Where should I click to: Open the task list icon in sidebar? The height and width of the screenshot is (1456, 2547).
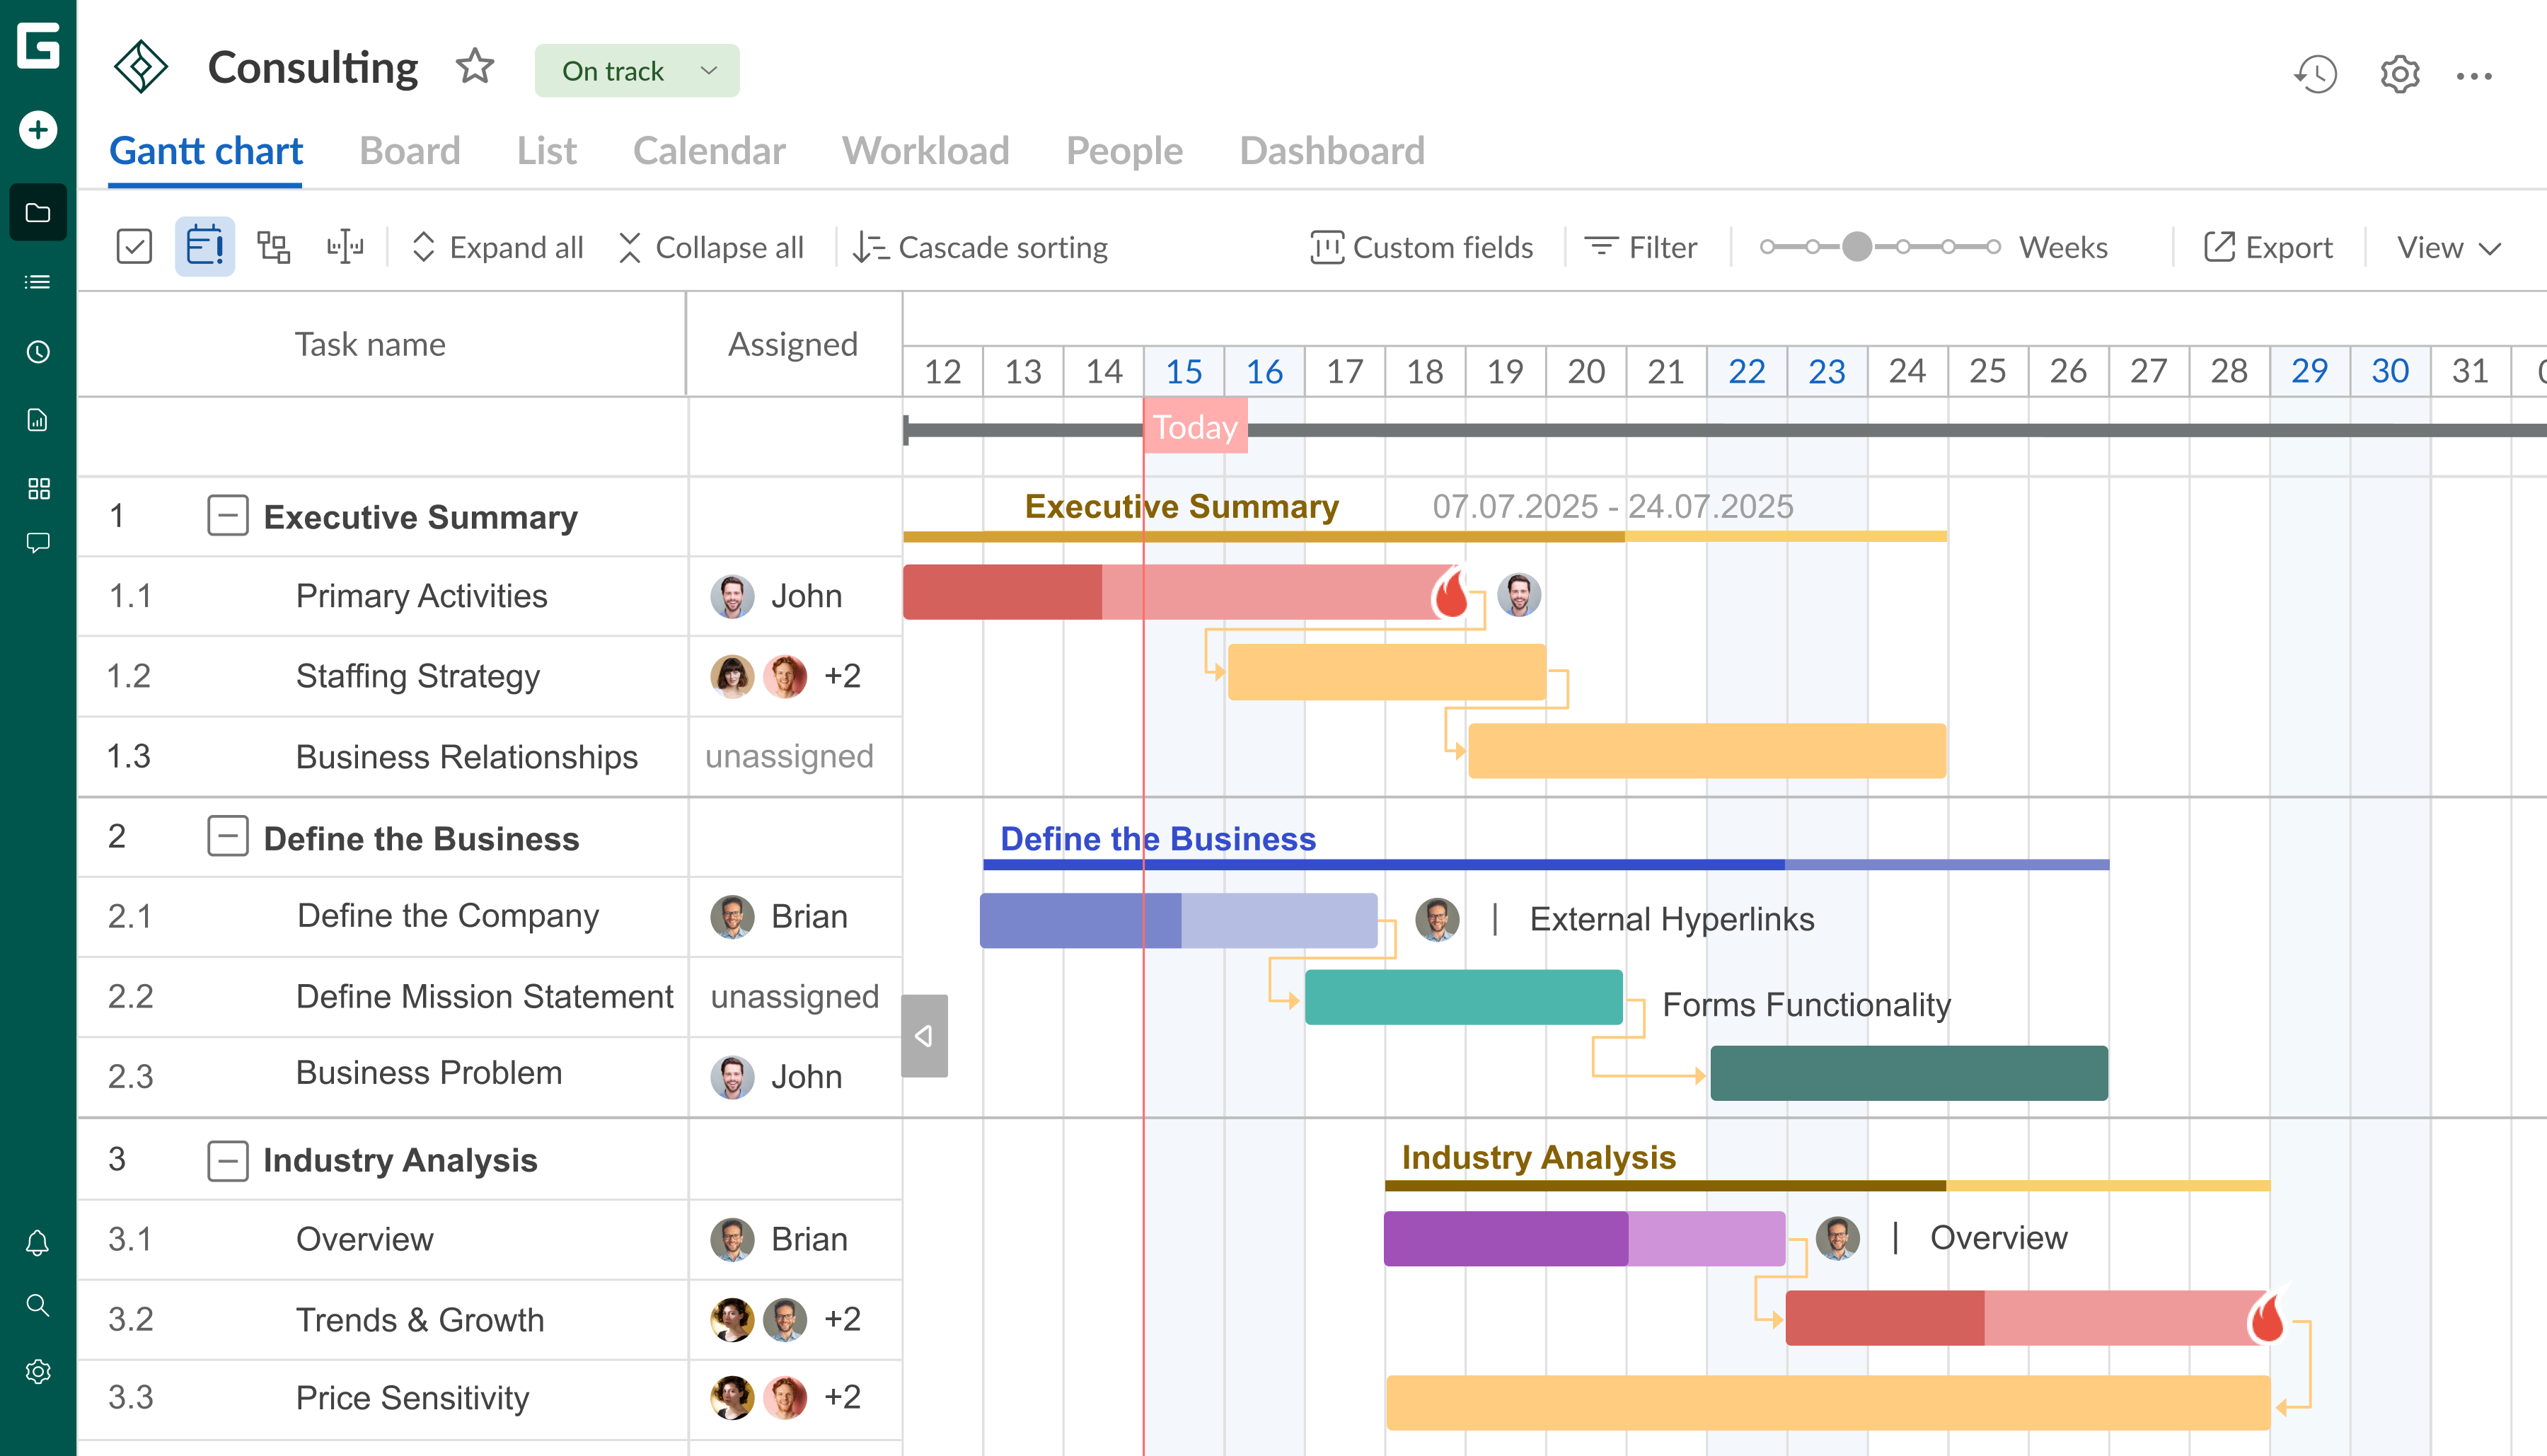(38, 282)
